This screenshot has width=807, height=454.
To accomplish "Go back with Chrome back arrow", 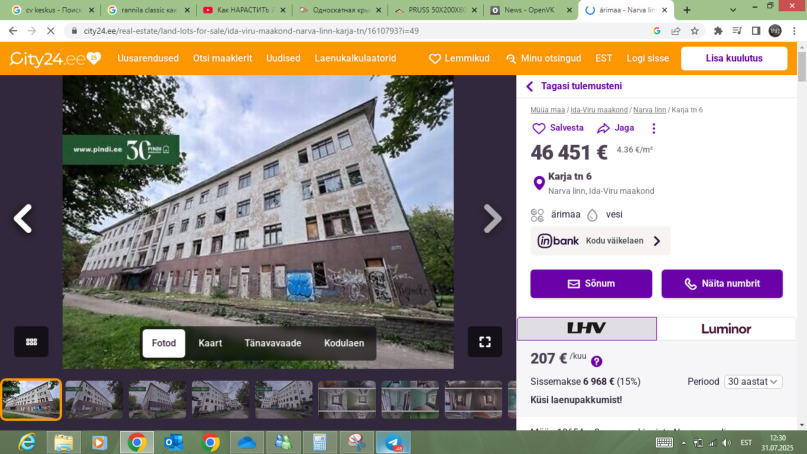I will pyautogui.click(x=13, y=31).
